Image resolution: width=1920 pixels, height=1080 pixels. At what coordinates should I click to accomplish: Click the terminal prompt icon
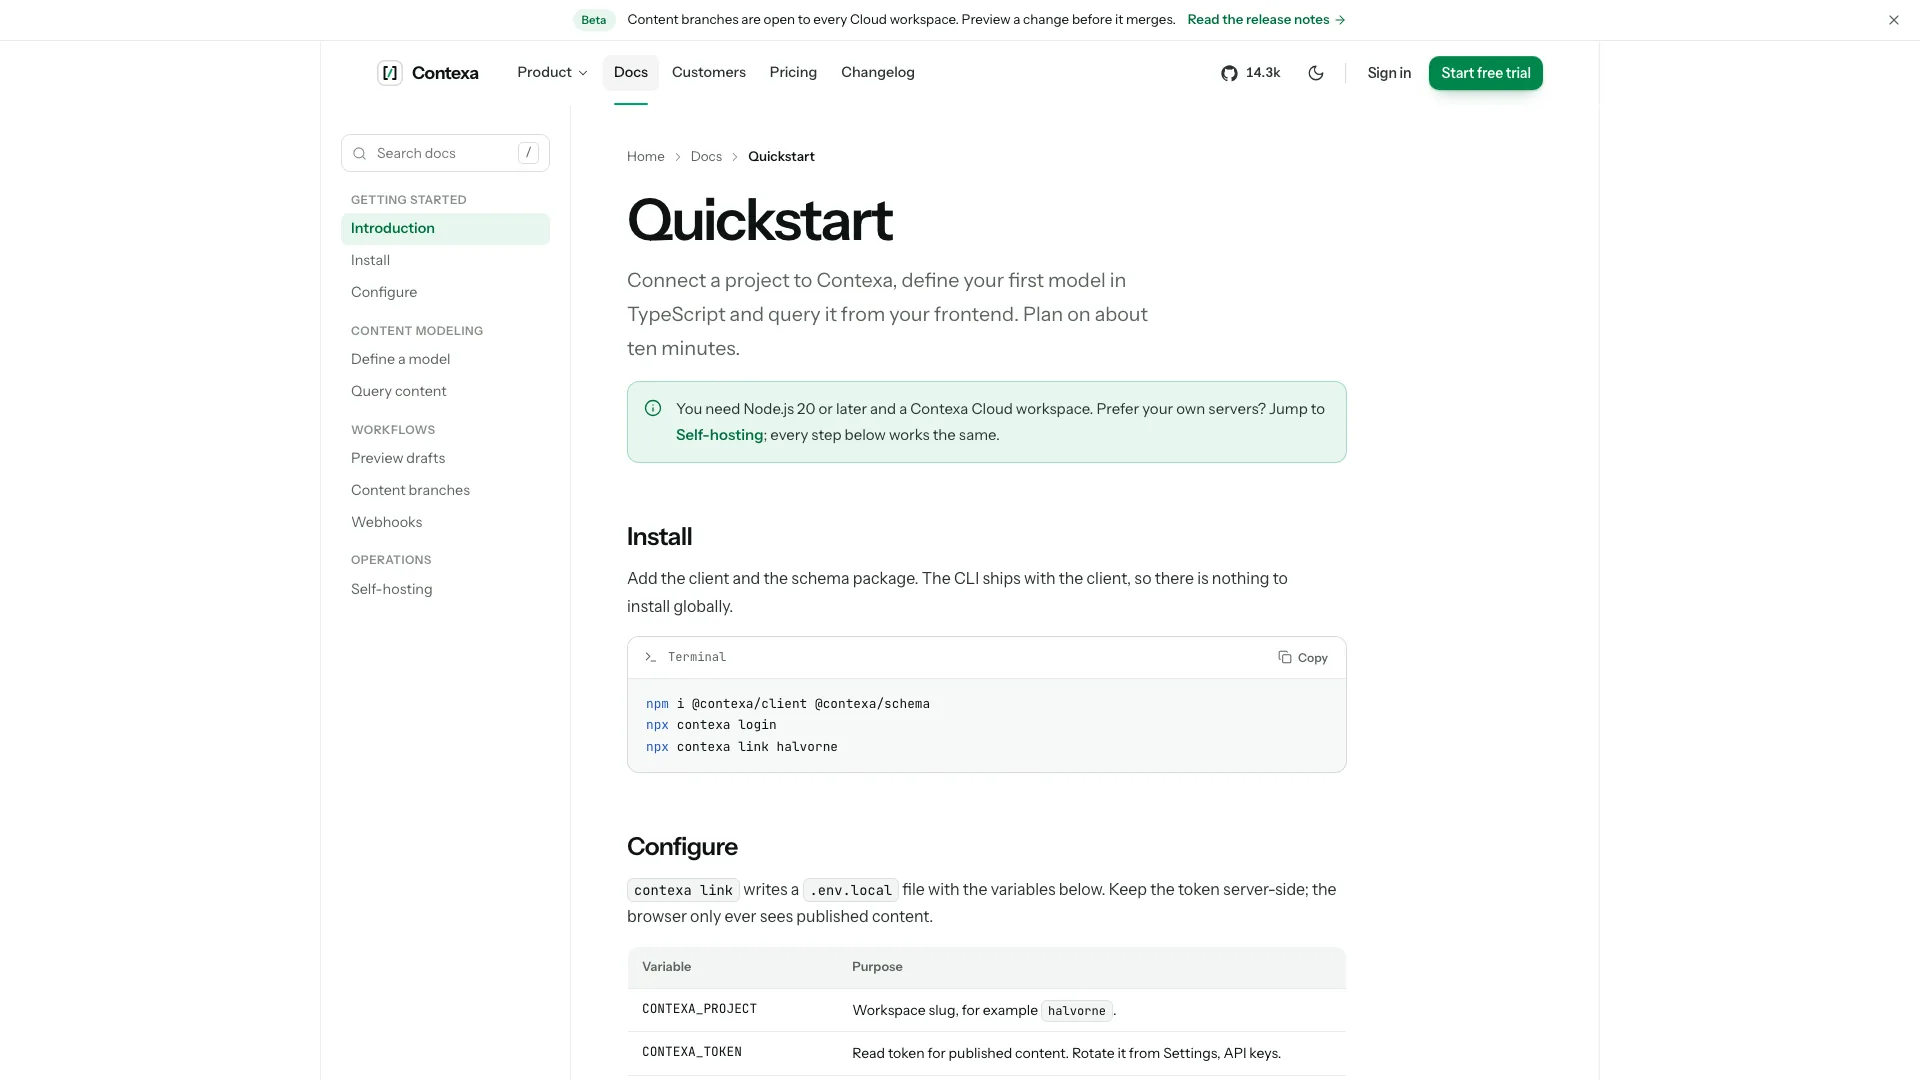coord(651,658)
